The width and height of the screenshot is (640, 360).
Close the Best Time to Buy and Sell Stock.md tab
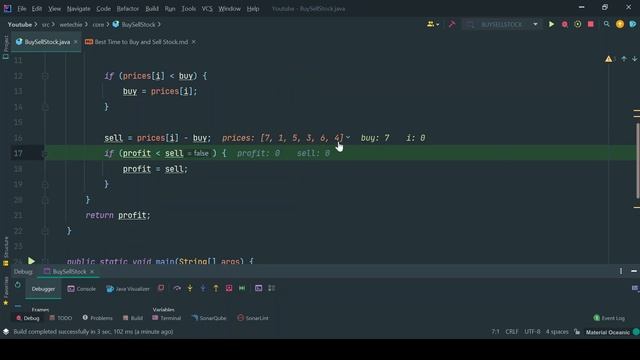click(x=193, y=42)
